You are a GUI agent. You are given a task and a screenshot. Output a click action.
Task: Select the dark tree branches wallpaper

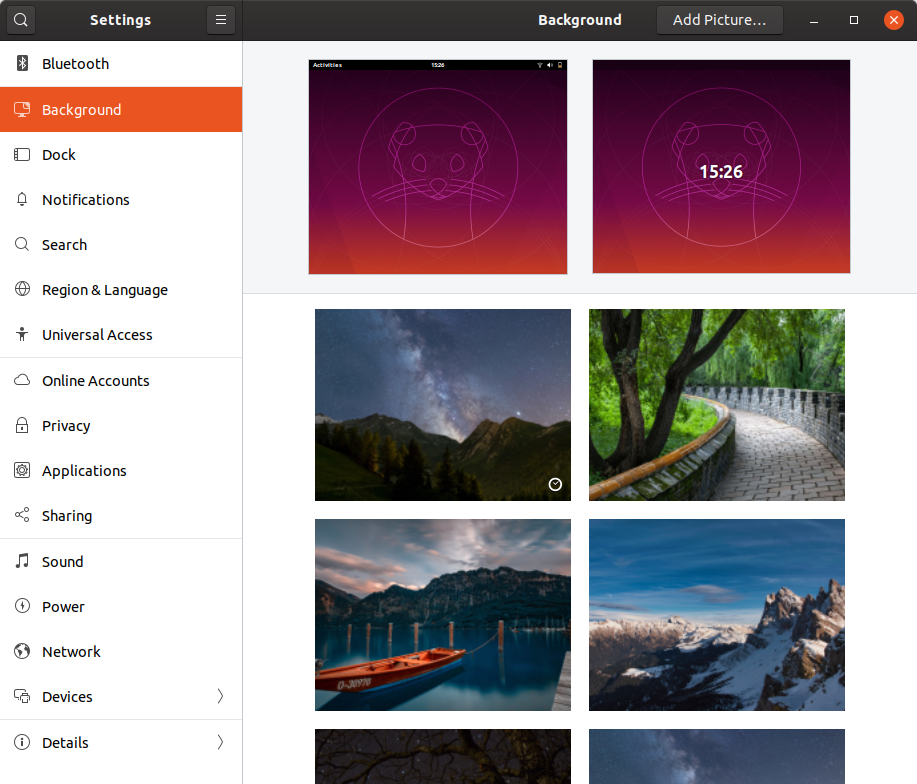point(443,757)
